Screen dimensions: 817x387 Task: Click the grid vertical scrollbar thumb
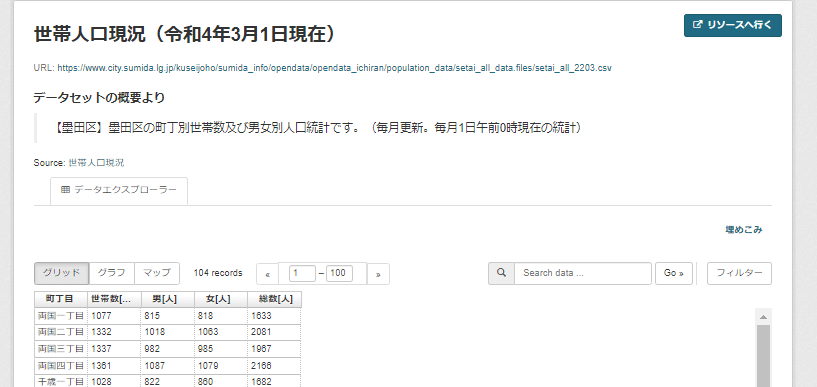pos(763,356)
